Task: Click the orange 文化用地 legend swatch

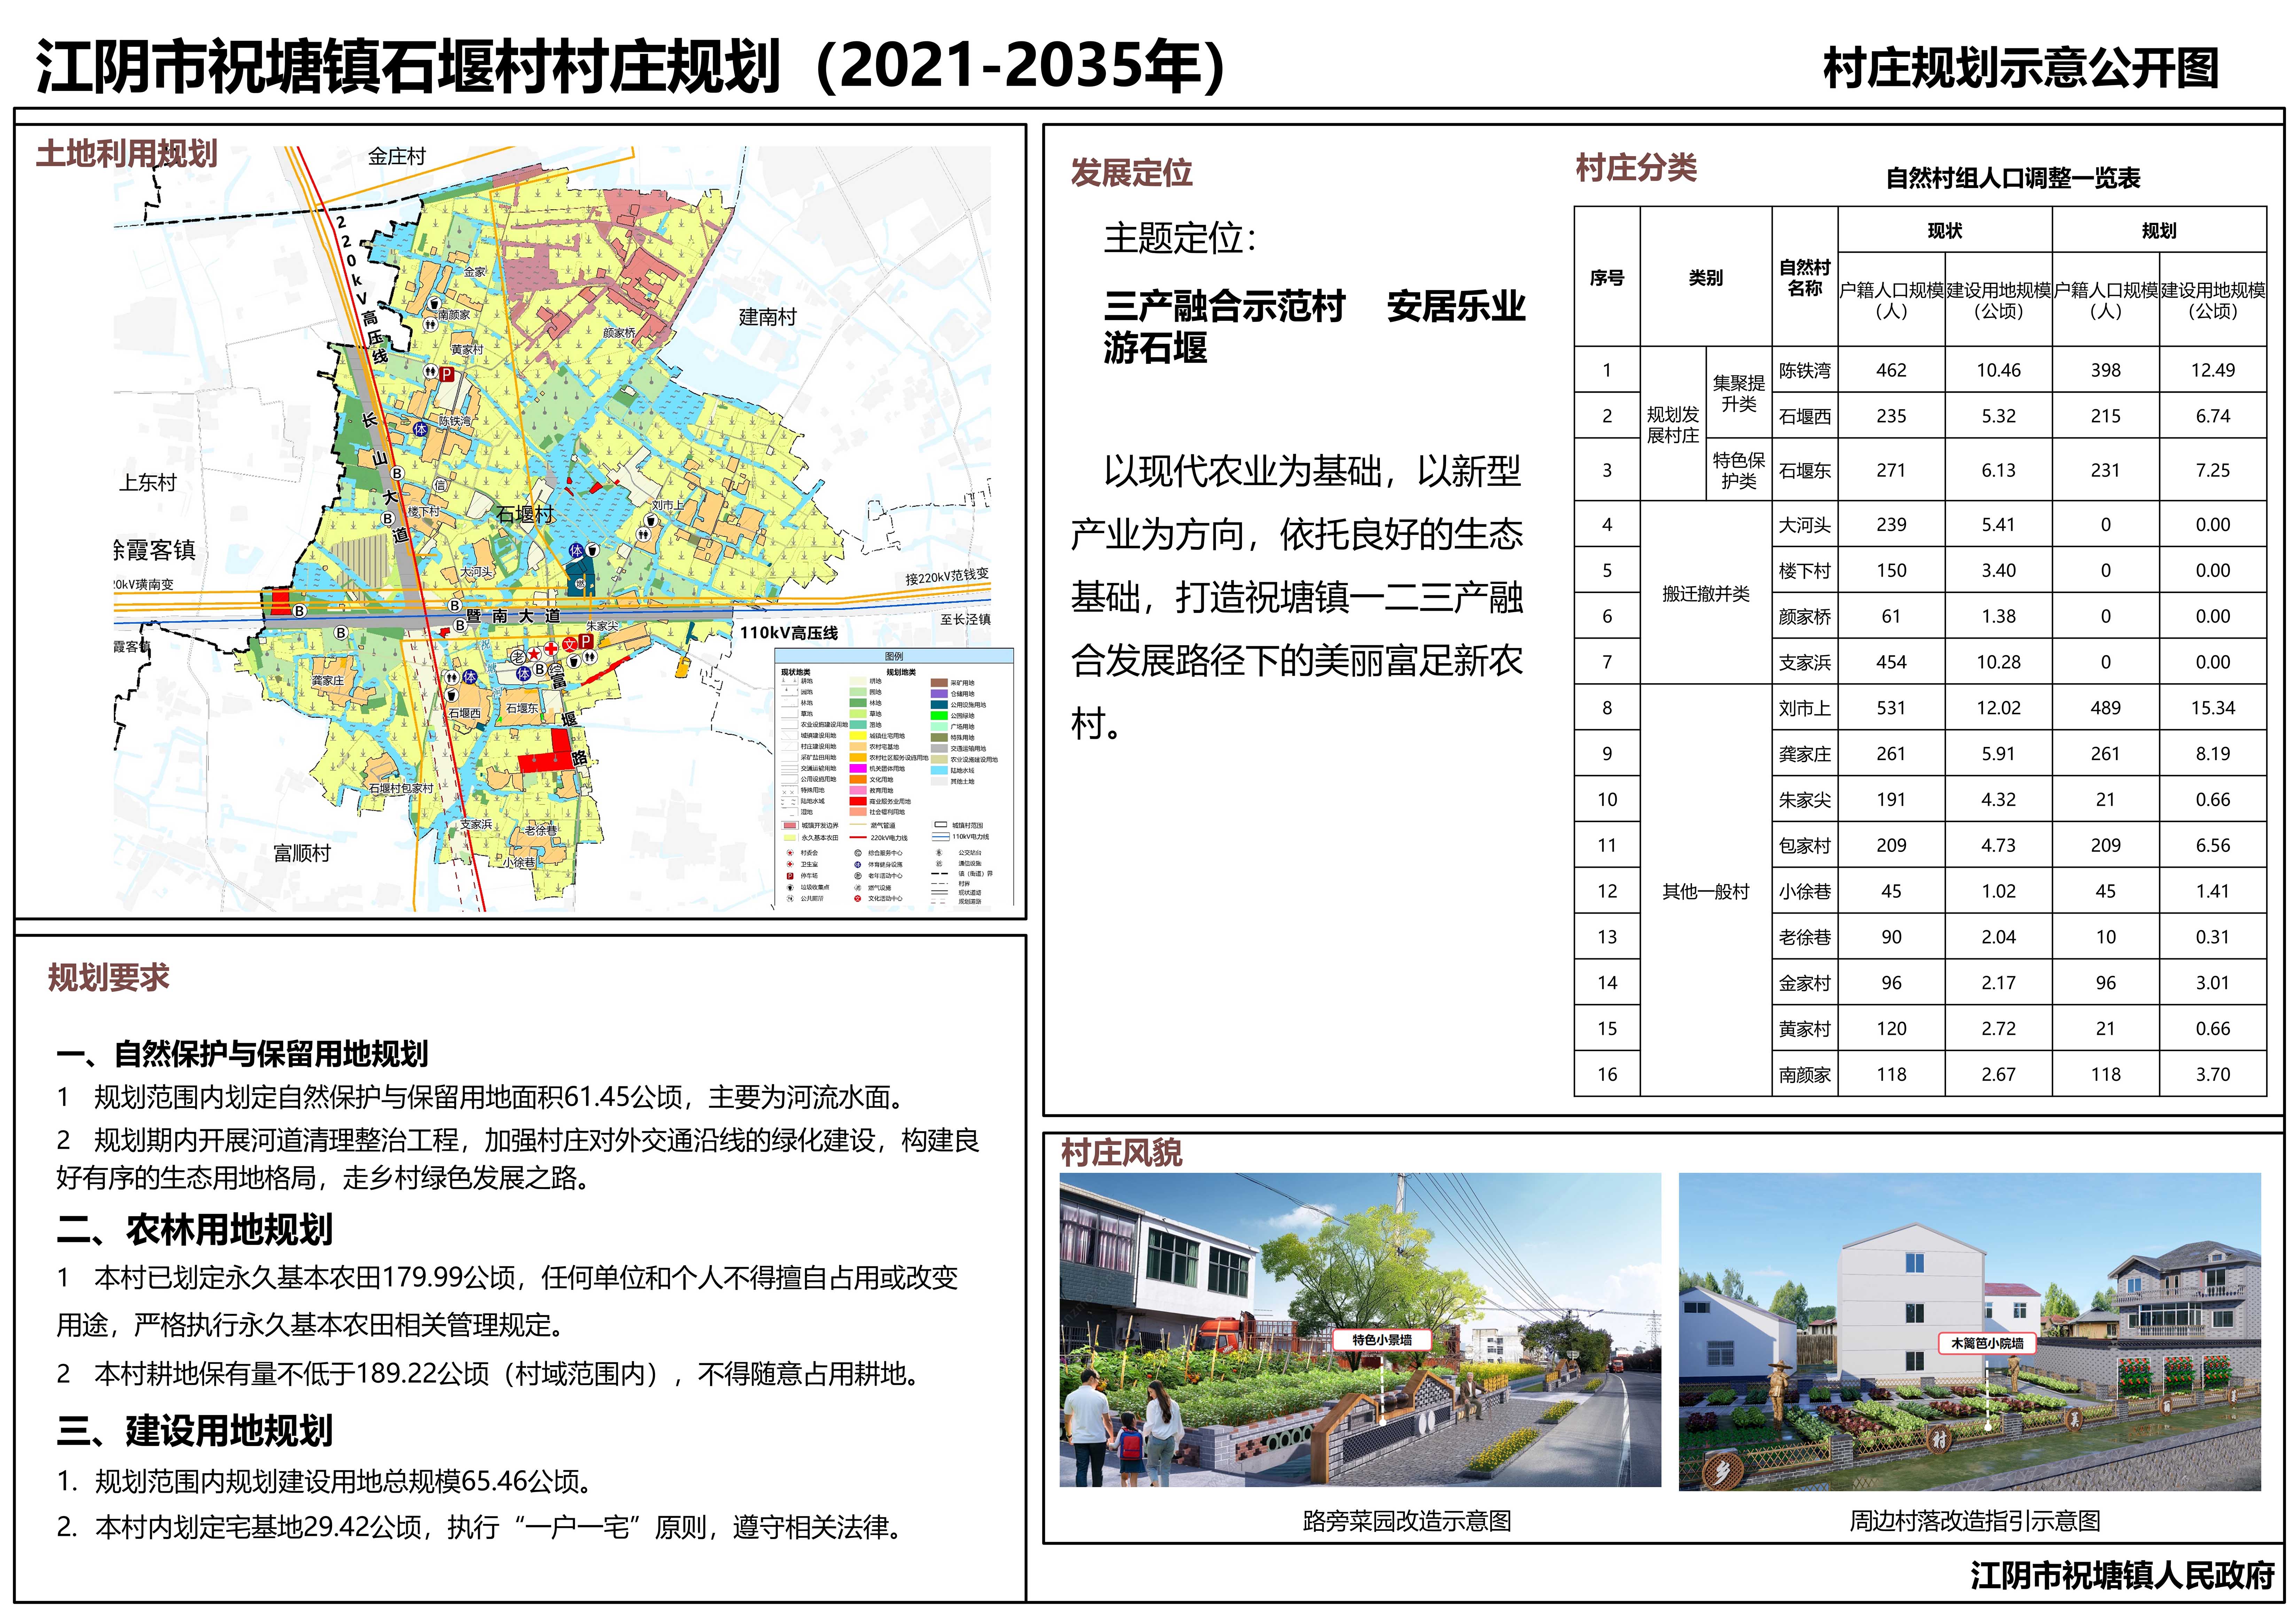Action: 858,779
